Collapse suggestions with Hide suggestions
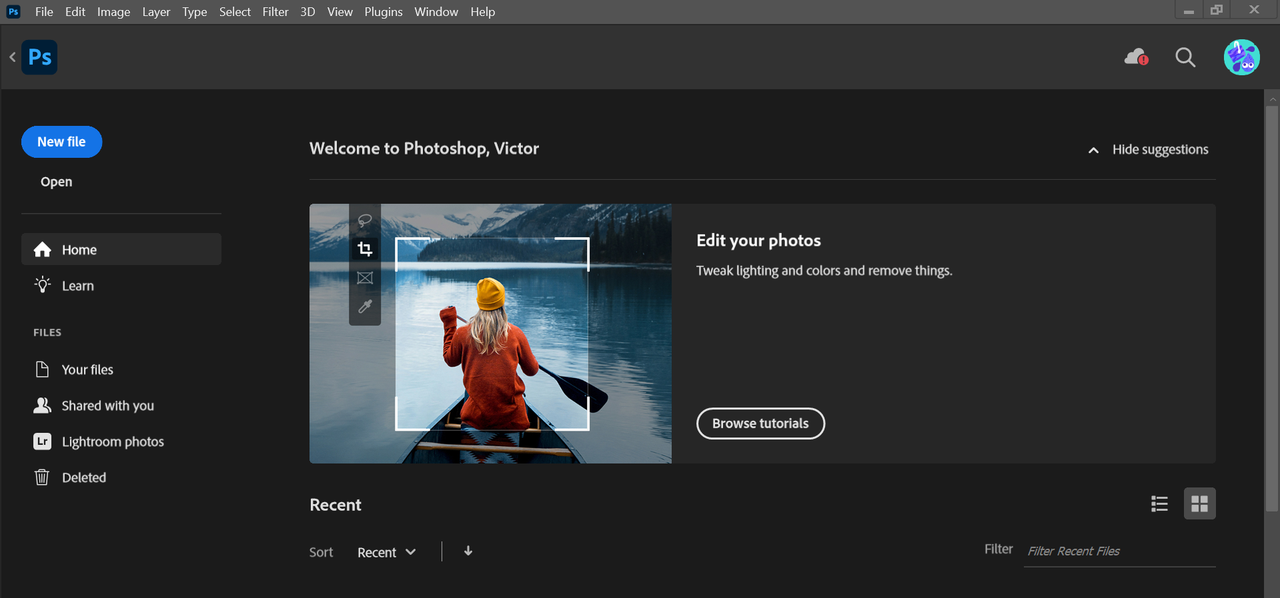1280x598 pixels. (1148, 149)
